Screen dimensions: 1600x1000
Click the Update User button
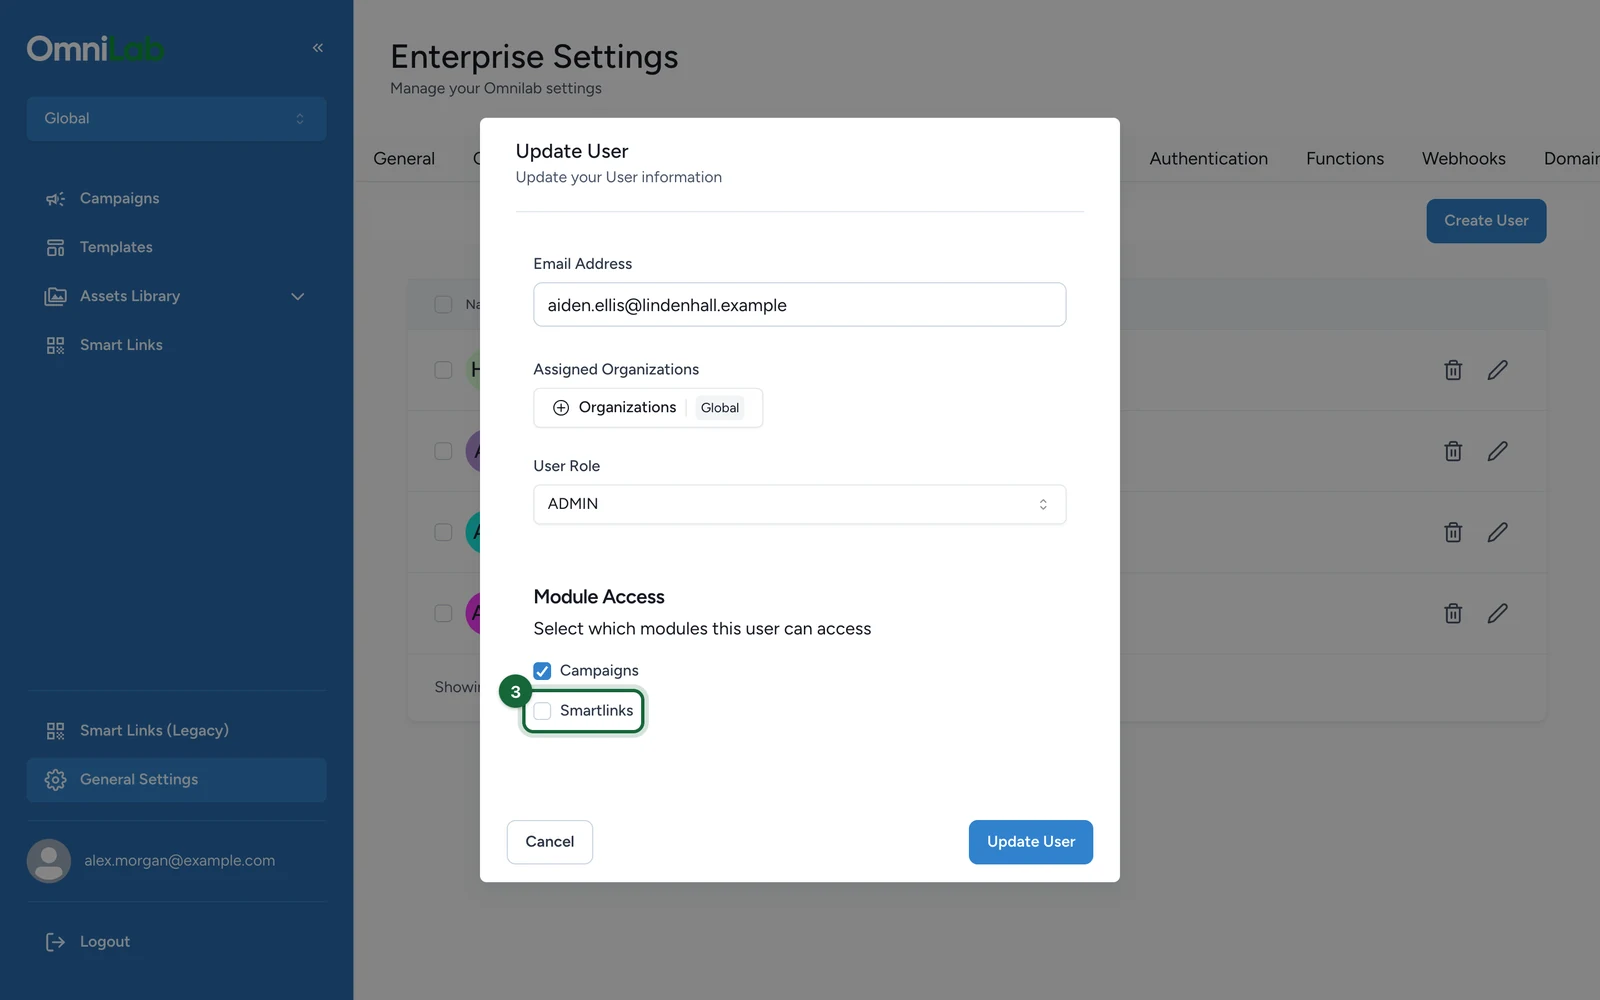click(x=1030, y=842)
